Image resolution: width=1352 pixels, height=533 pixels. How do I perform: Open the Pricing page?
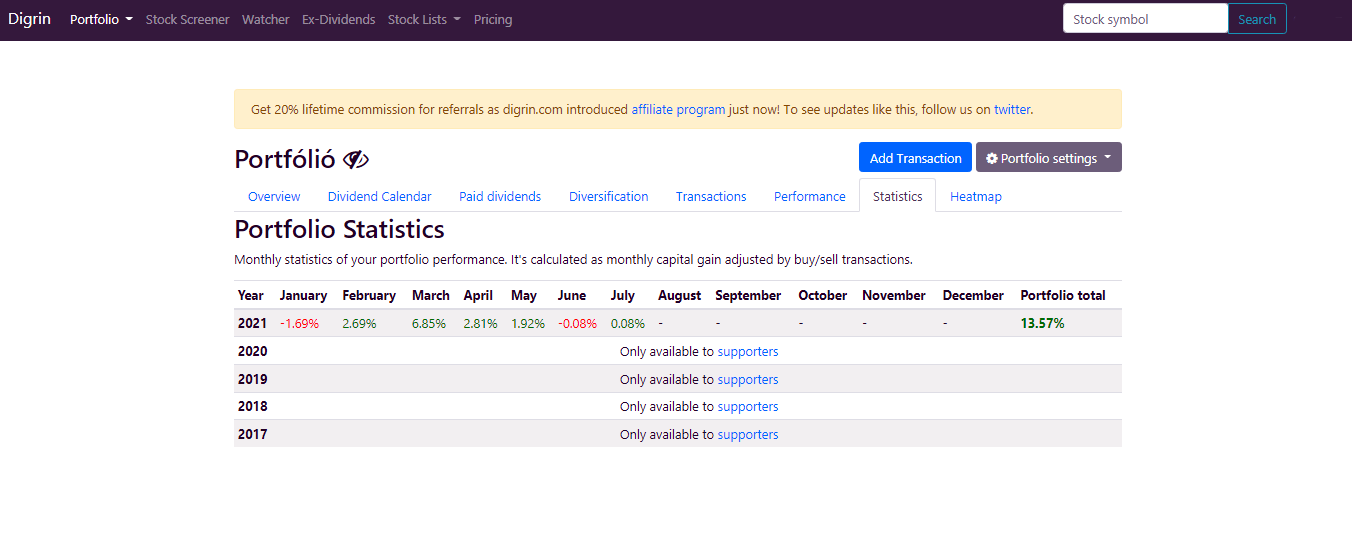[493, 19]
